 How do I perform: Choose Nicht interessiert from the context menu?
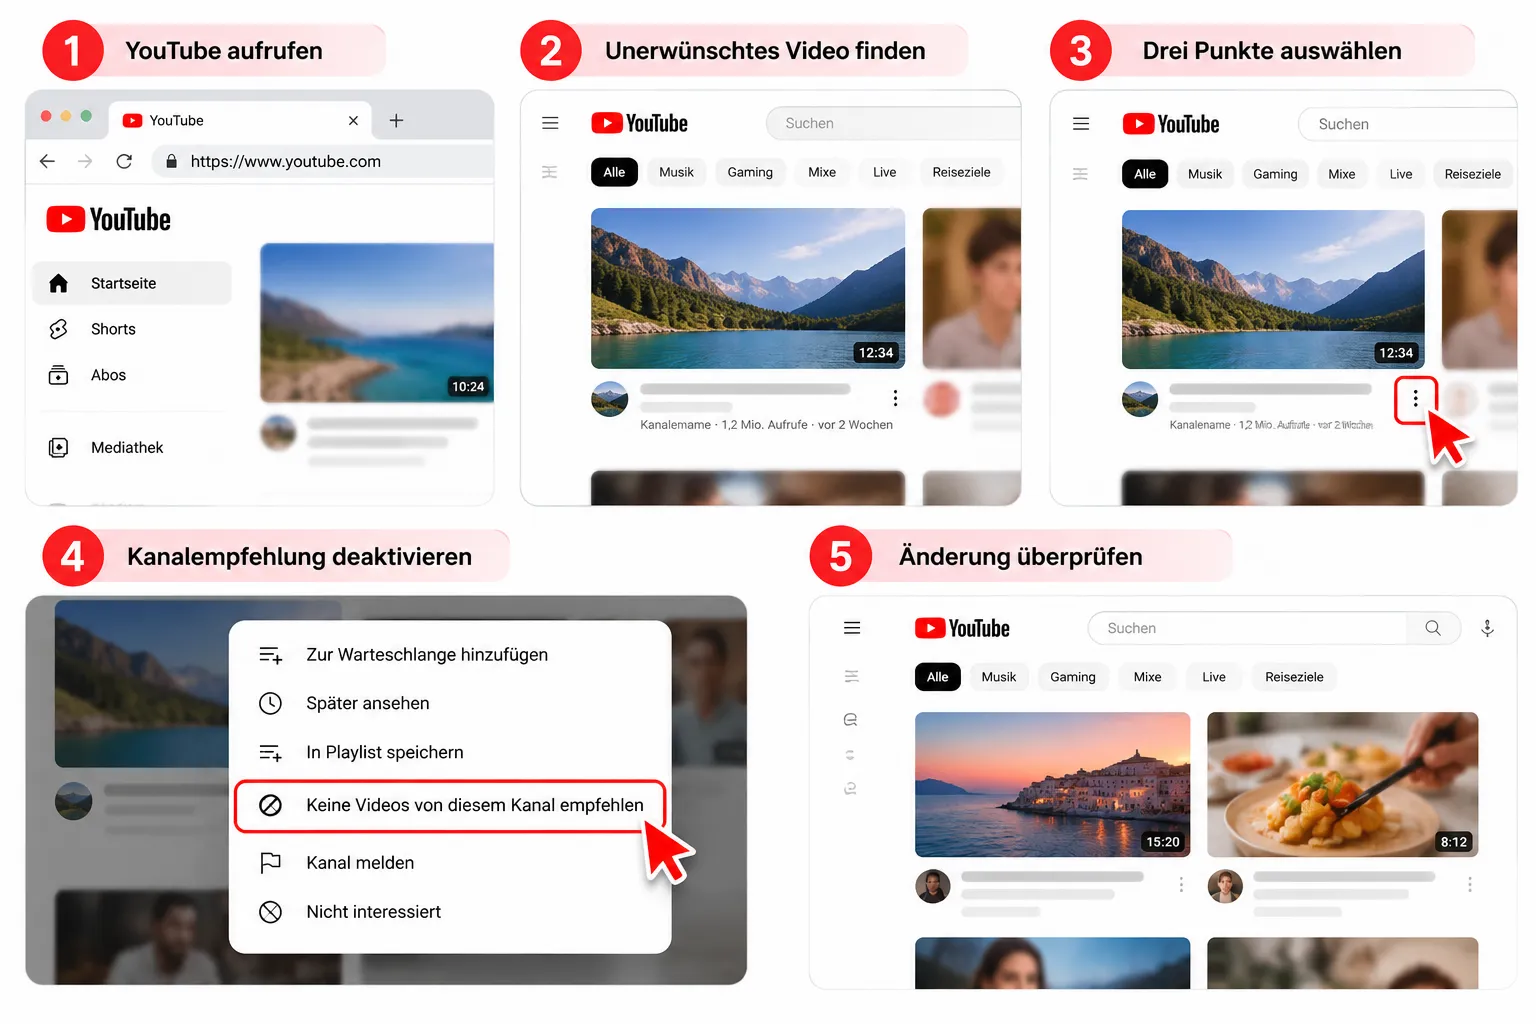pyautogui.click(x=450, y=912)
